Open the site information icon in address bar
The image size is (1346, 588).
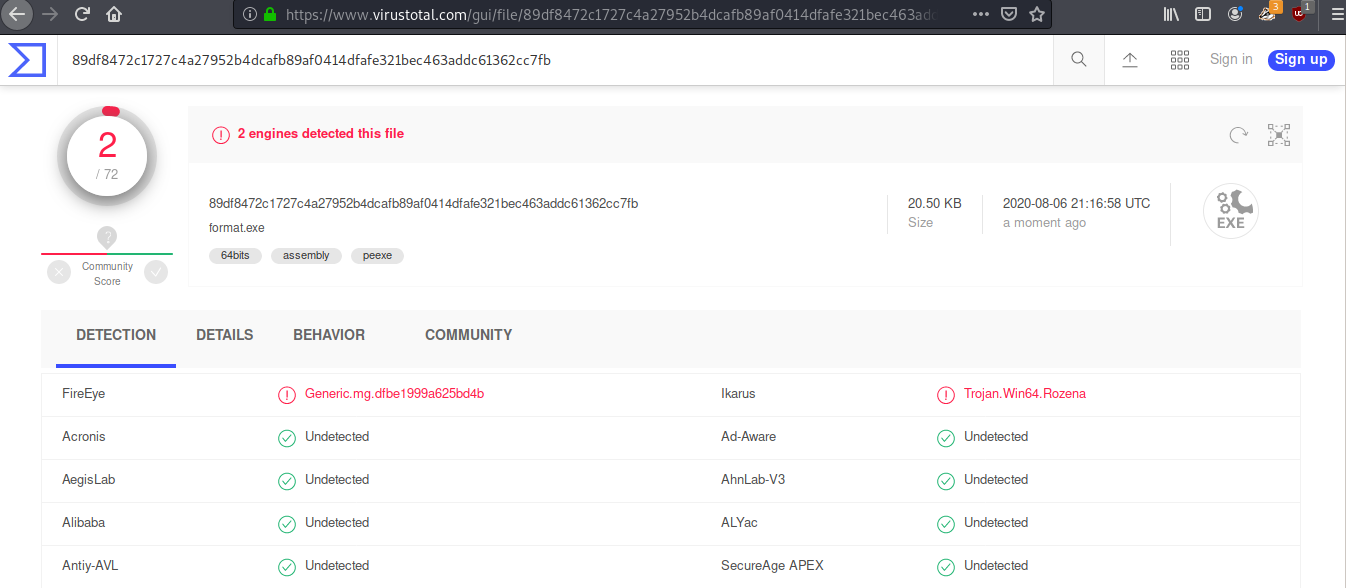coord(250,15)
